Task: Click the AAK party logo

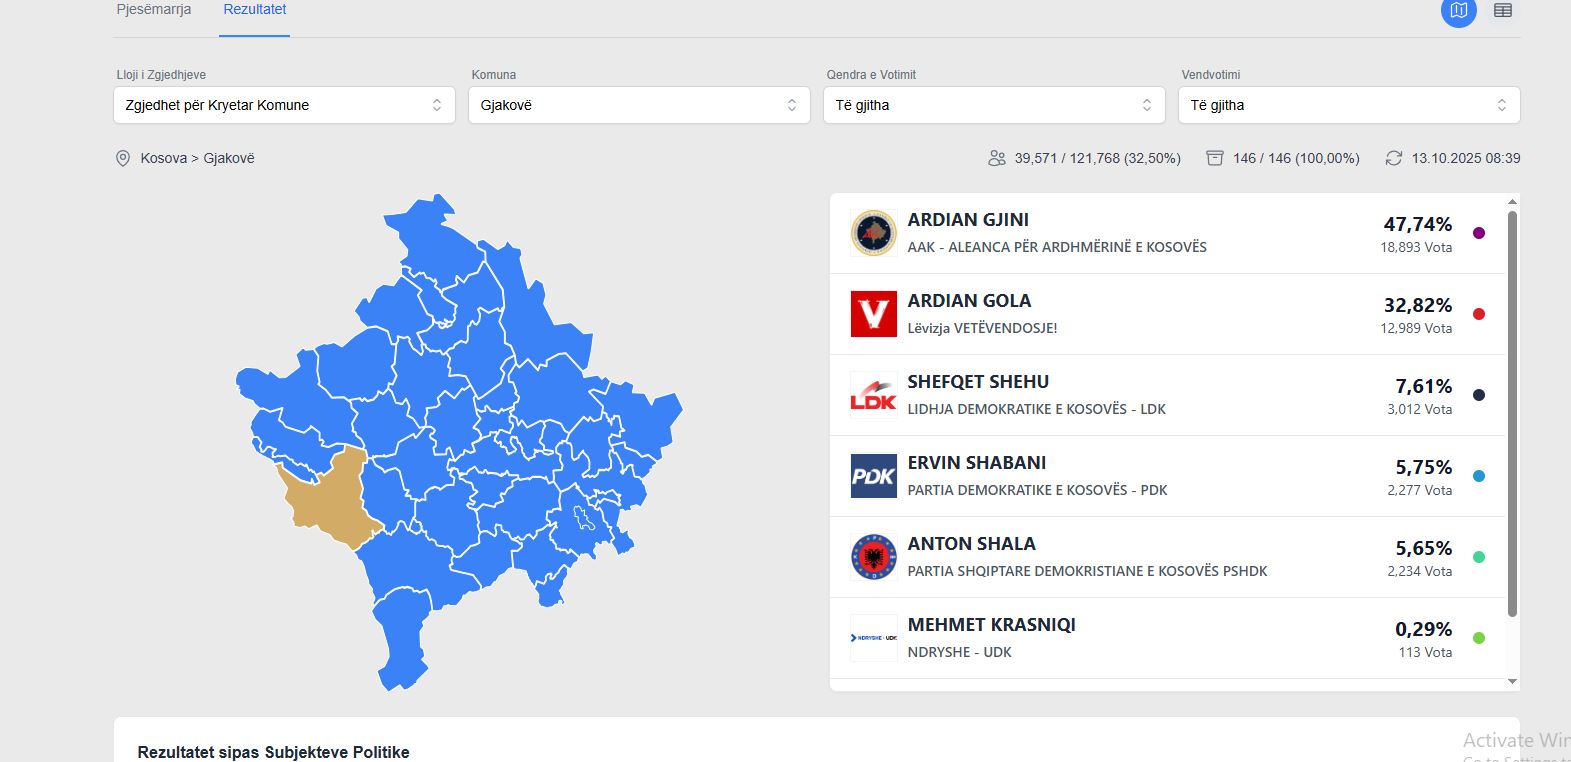Action: coord(873,233)
